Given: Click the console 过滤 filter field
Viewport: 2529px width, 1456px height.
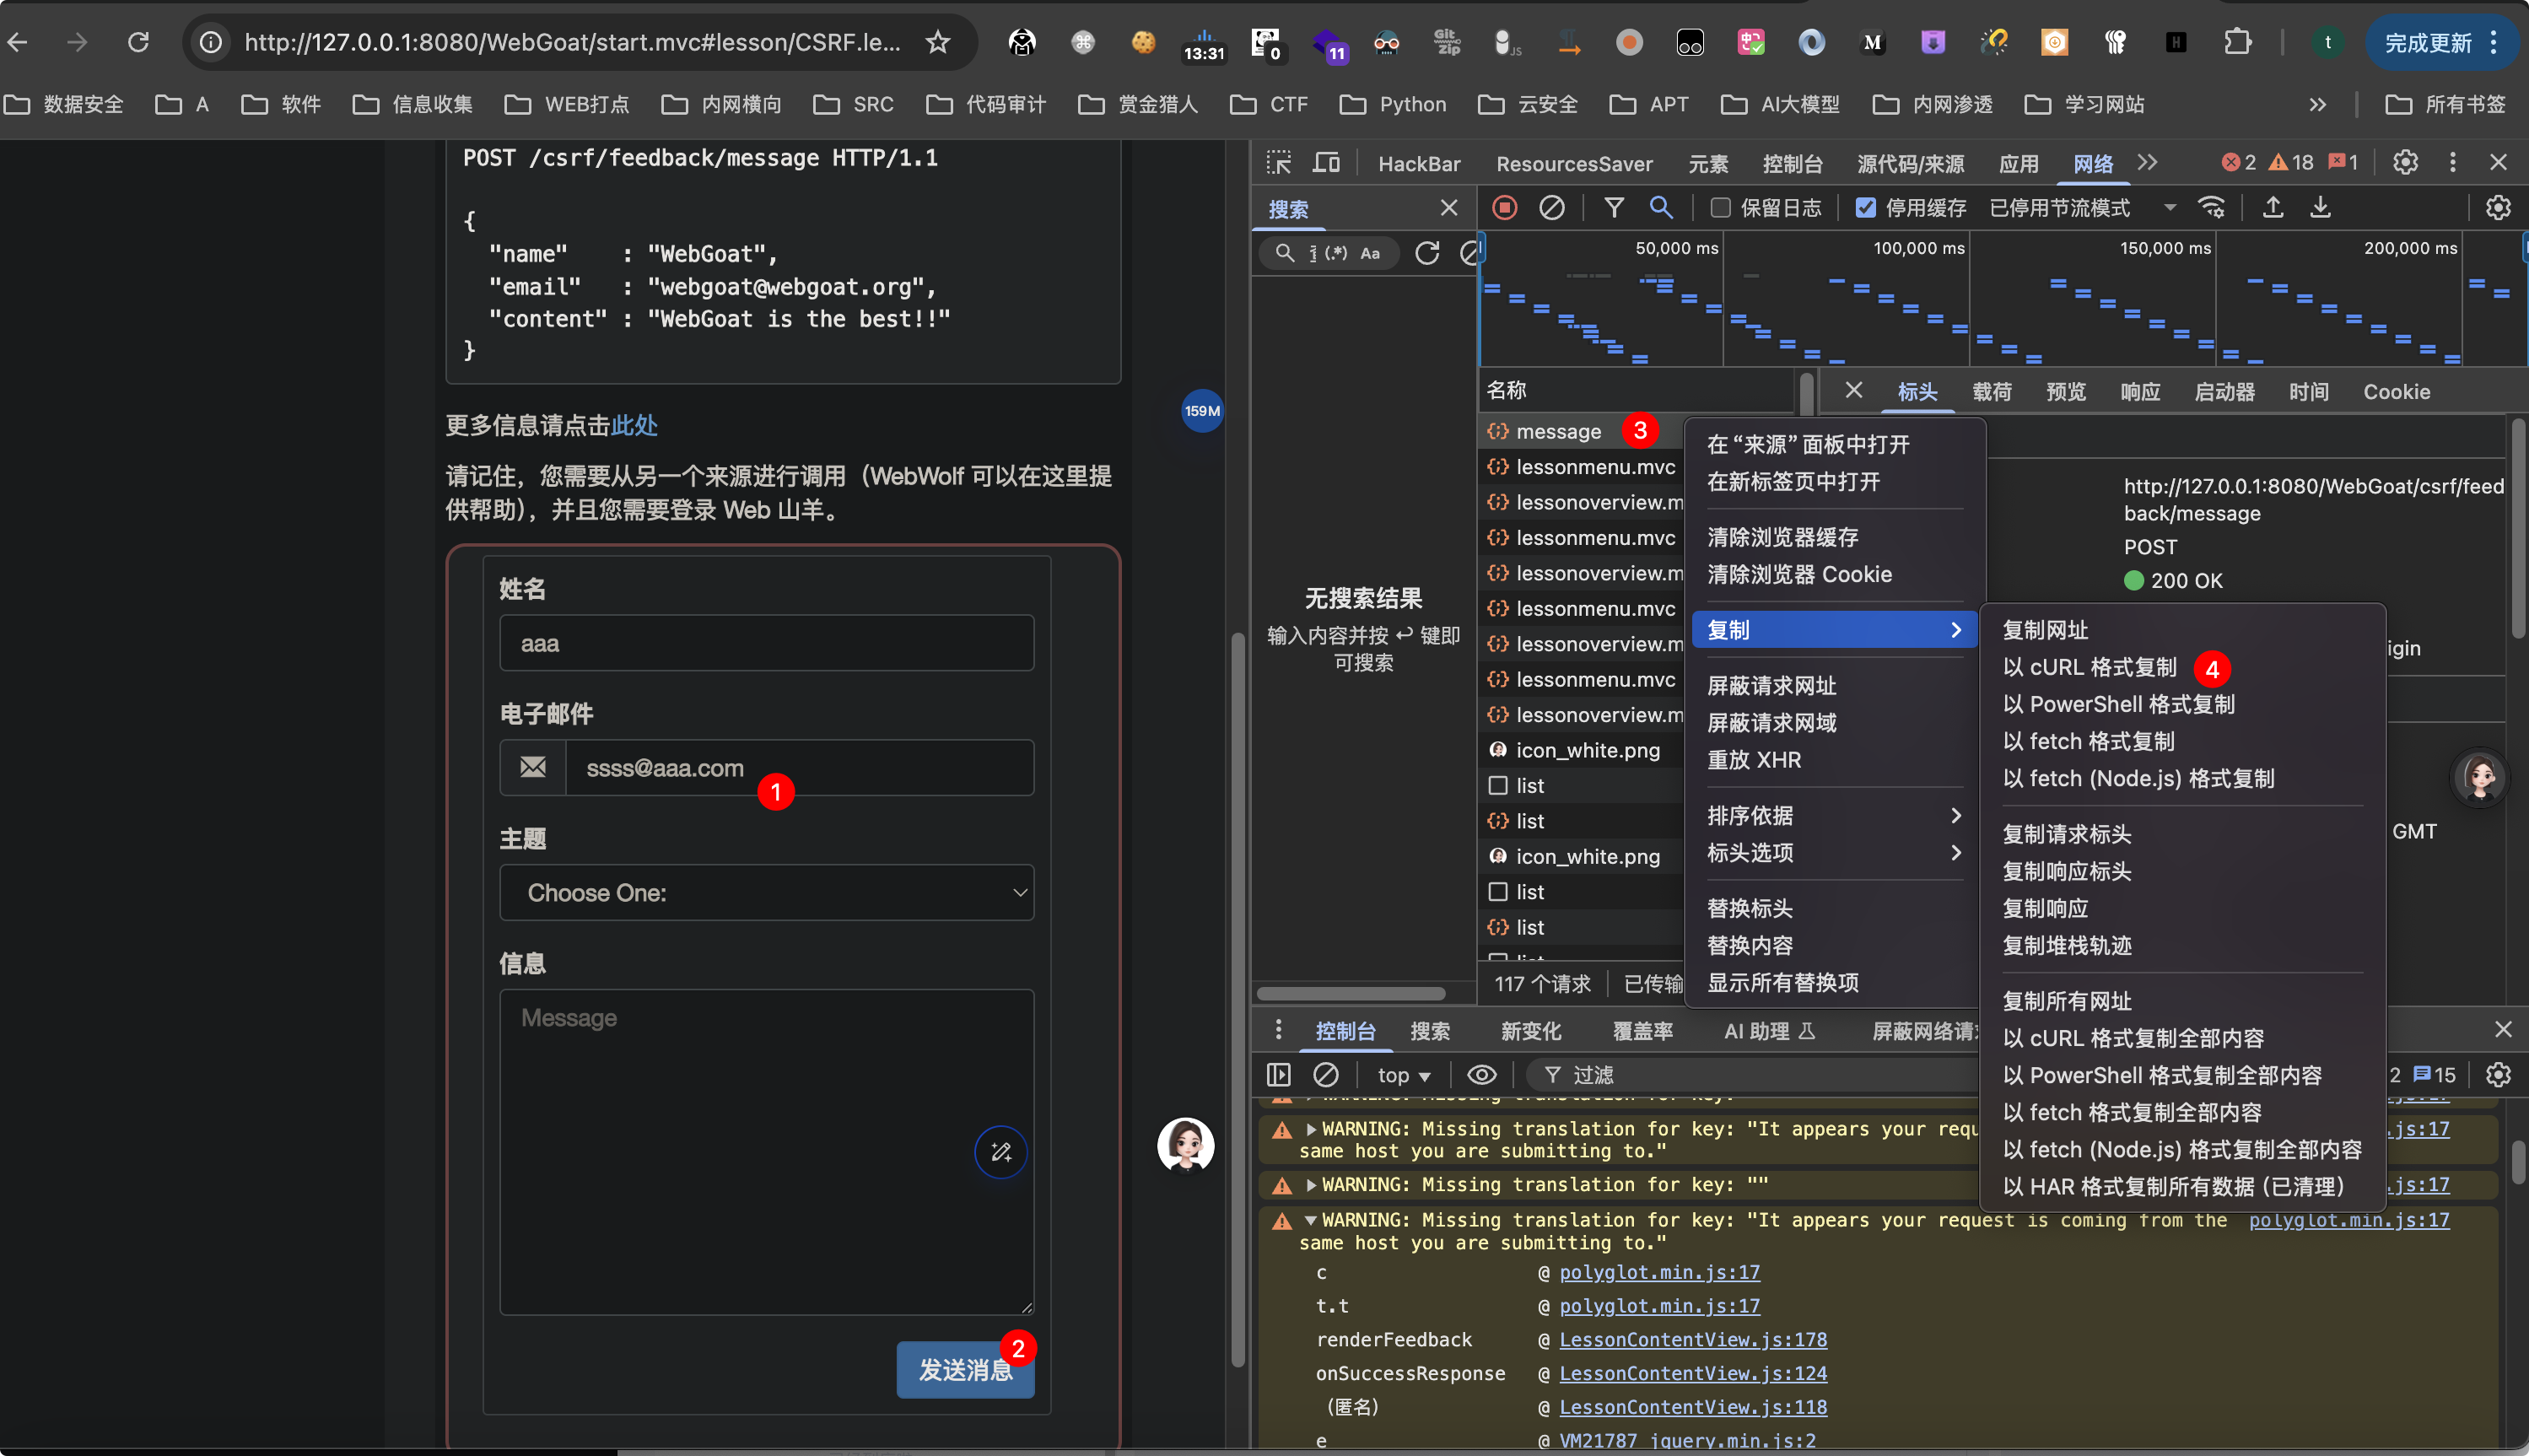Looking at the screenshot, I should [1750, 1075].
